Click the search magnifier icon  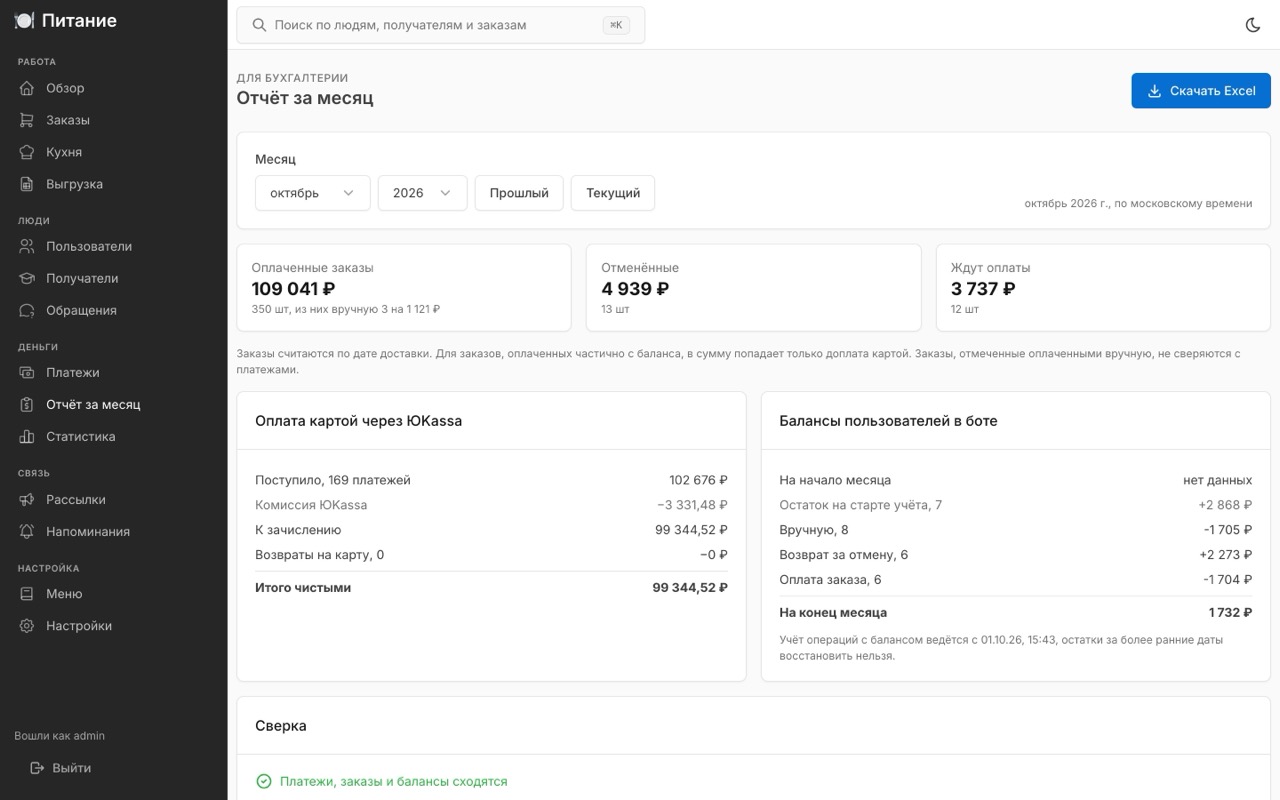pyautogui.click(x=259, y=25)
